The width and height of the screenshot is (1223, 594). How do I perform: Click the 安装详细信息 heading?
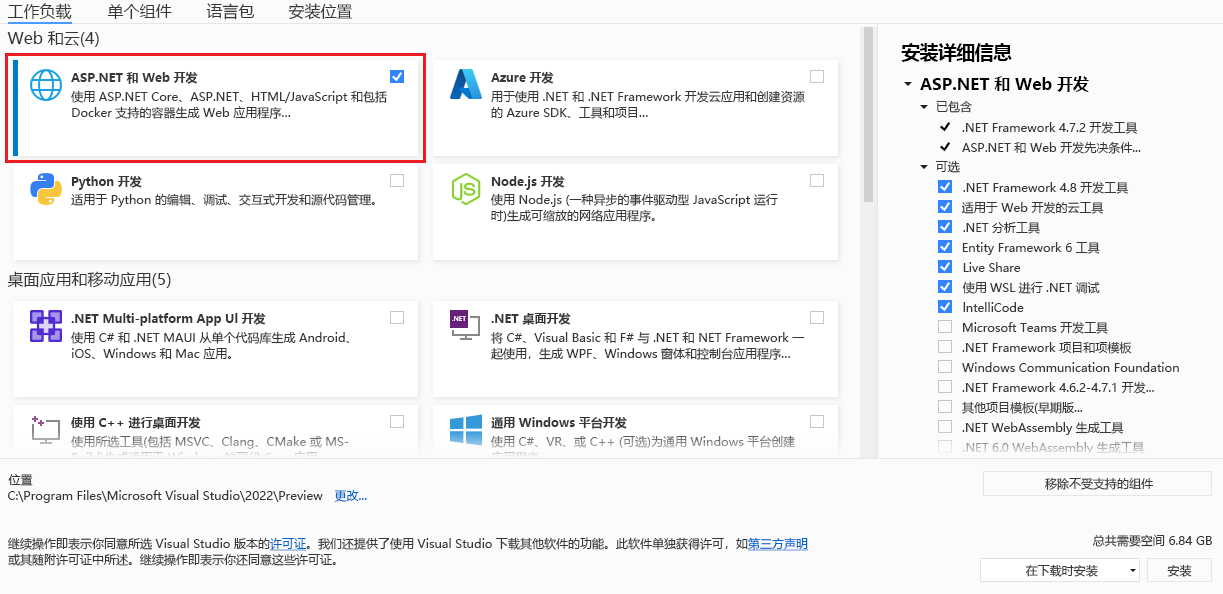[956, 53]
